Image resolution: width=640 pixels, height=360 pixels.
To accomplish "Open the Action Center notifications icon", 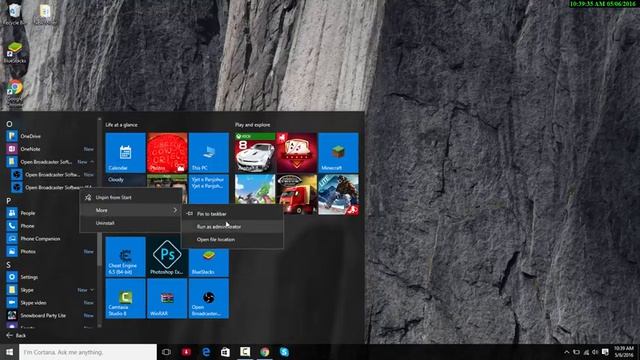I will tap(605, 352).
